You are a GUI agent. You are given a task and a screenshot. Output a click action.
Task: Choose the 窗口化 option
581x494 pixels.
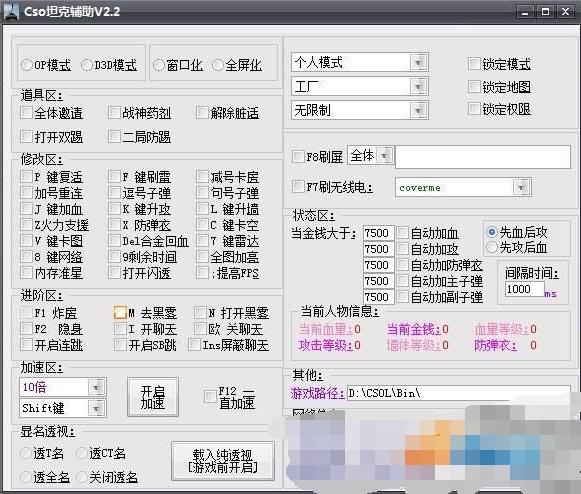coord(159,65)
